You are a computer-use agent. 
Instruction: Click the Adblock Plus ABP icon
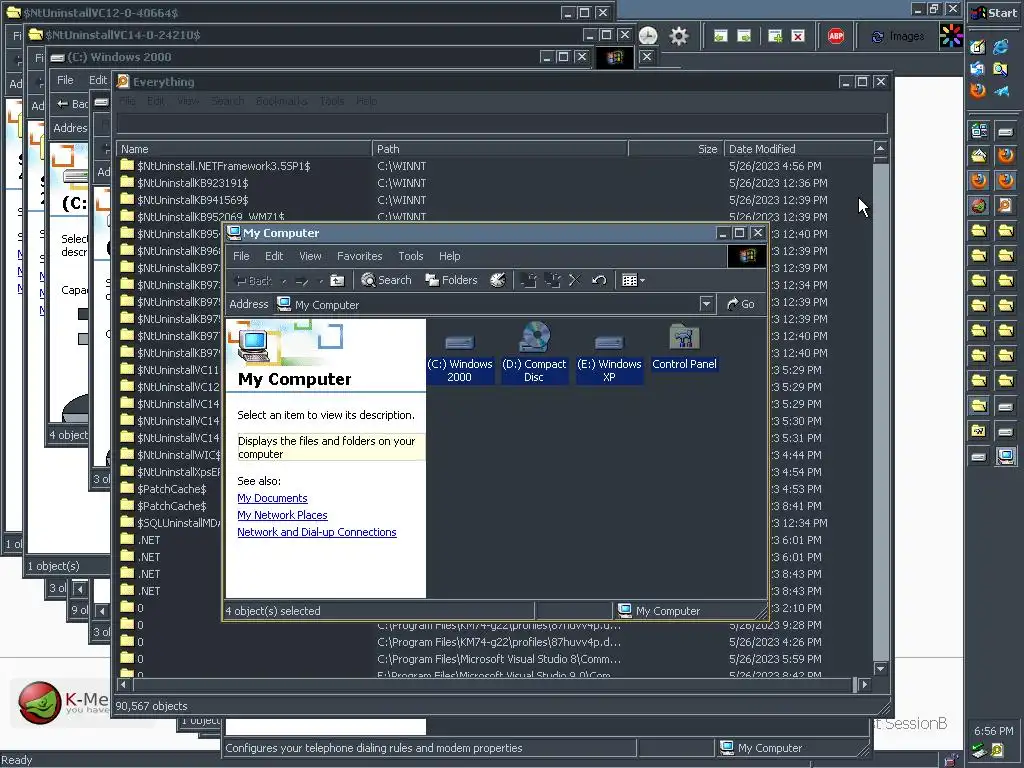click(835, 36)
